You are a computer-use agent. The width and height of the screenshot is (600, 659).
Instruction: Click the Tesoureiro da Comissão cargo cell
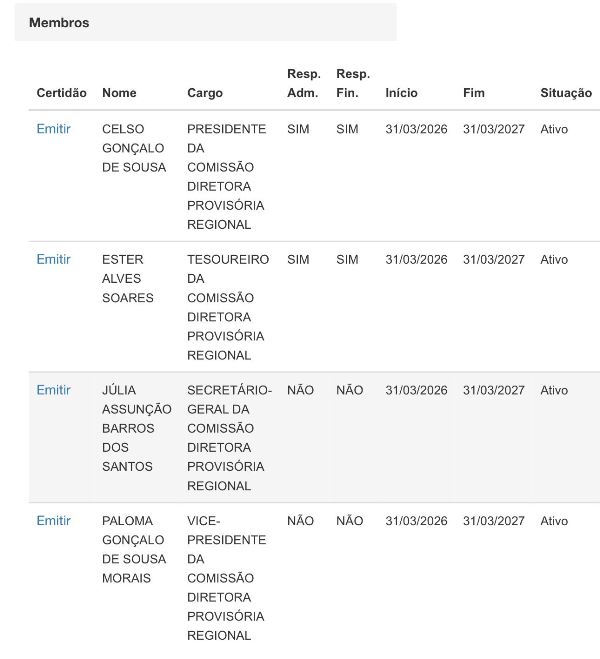click(227, 307)
